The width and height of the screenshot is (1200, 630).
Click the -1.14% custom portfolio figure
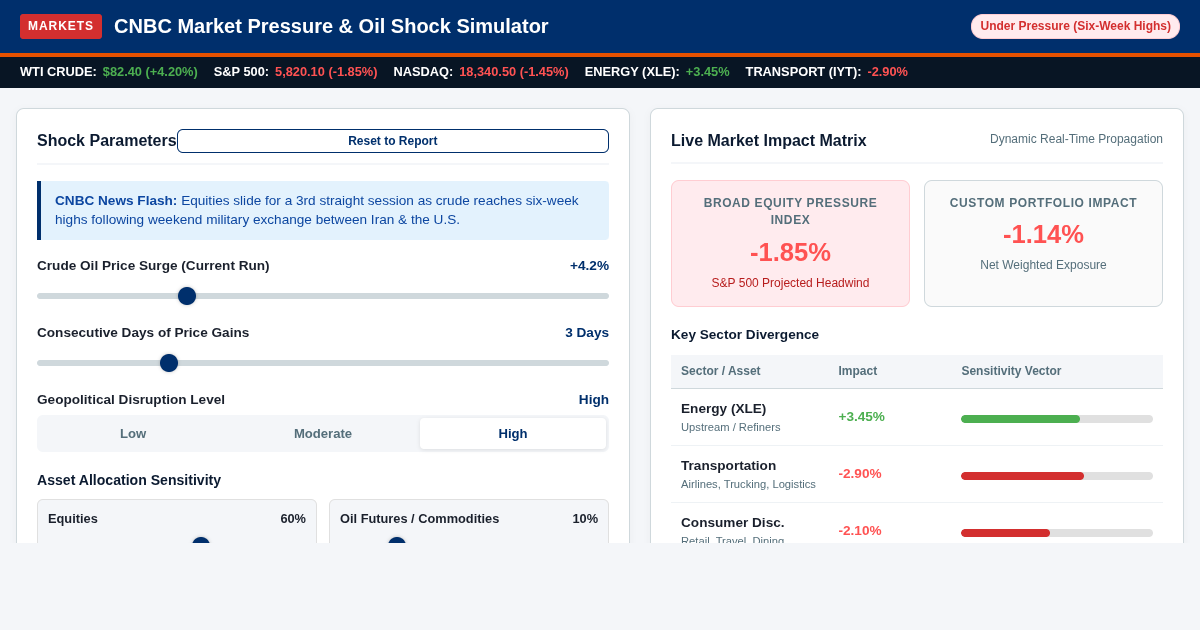coord(1043,234)
